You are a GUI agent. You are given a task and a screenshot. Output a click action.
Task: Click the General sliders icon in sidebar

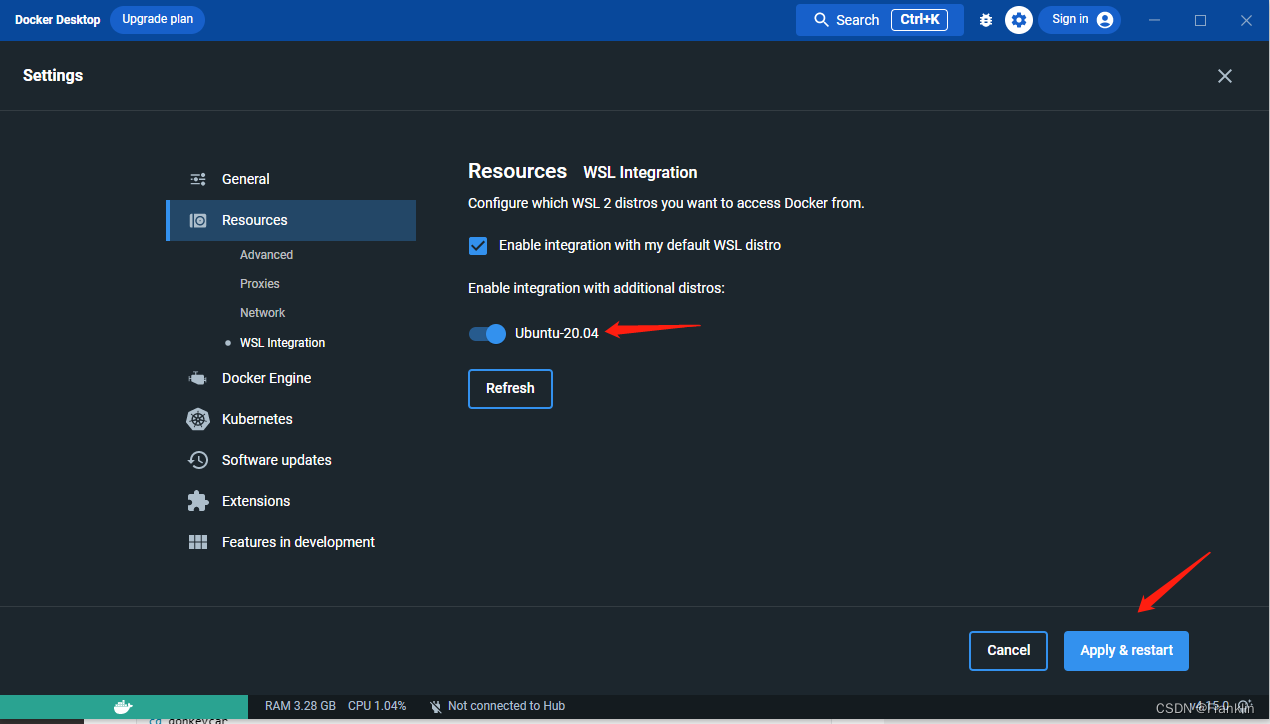pyautogui.click(x=197, y=178)
